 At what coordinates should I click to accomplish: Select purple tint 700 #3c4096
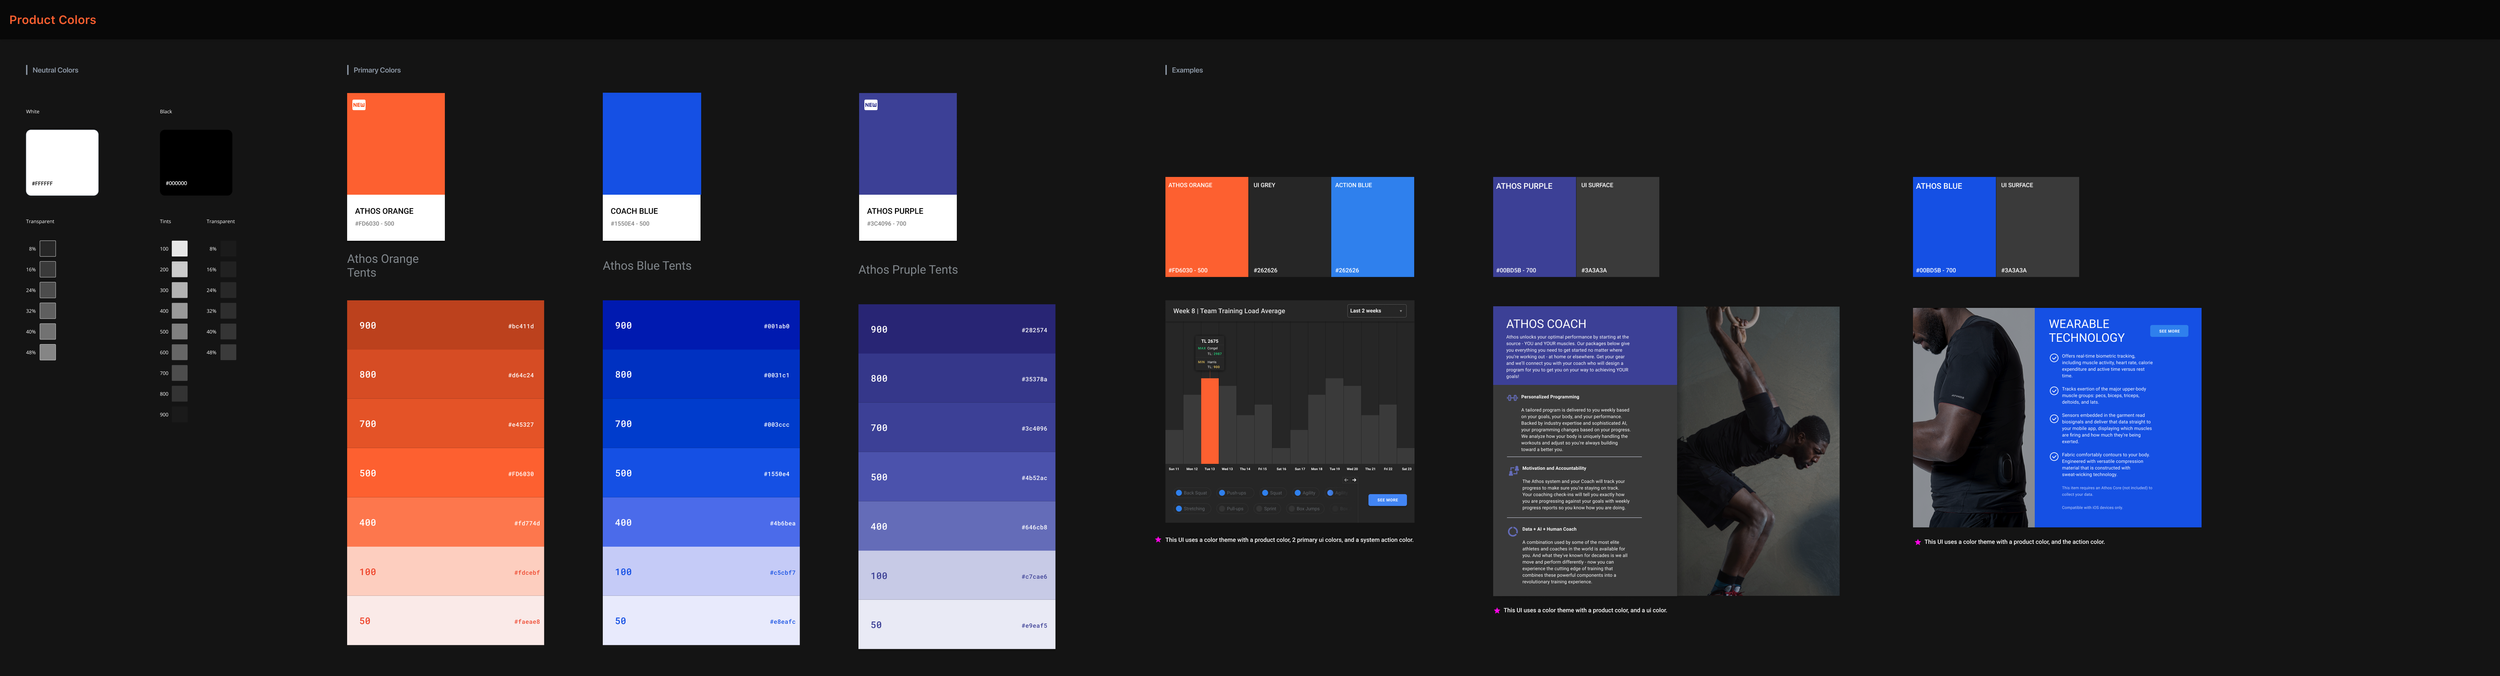point(957,428)
